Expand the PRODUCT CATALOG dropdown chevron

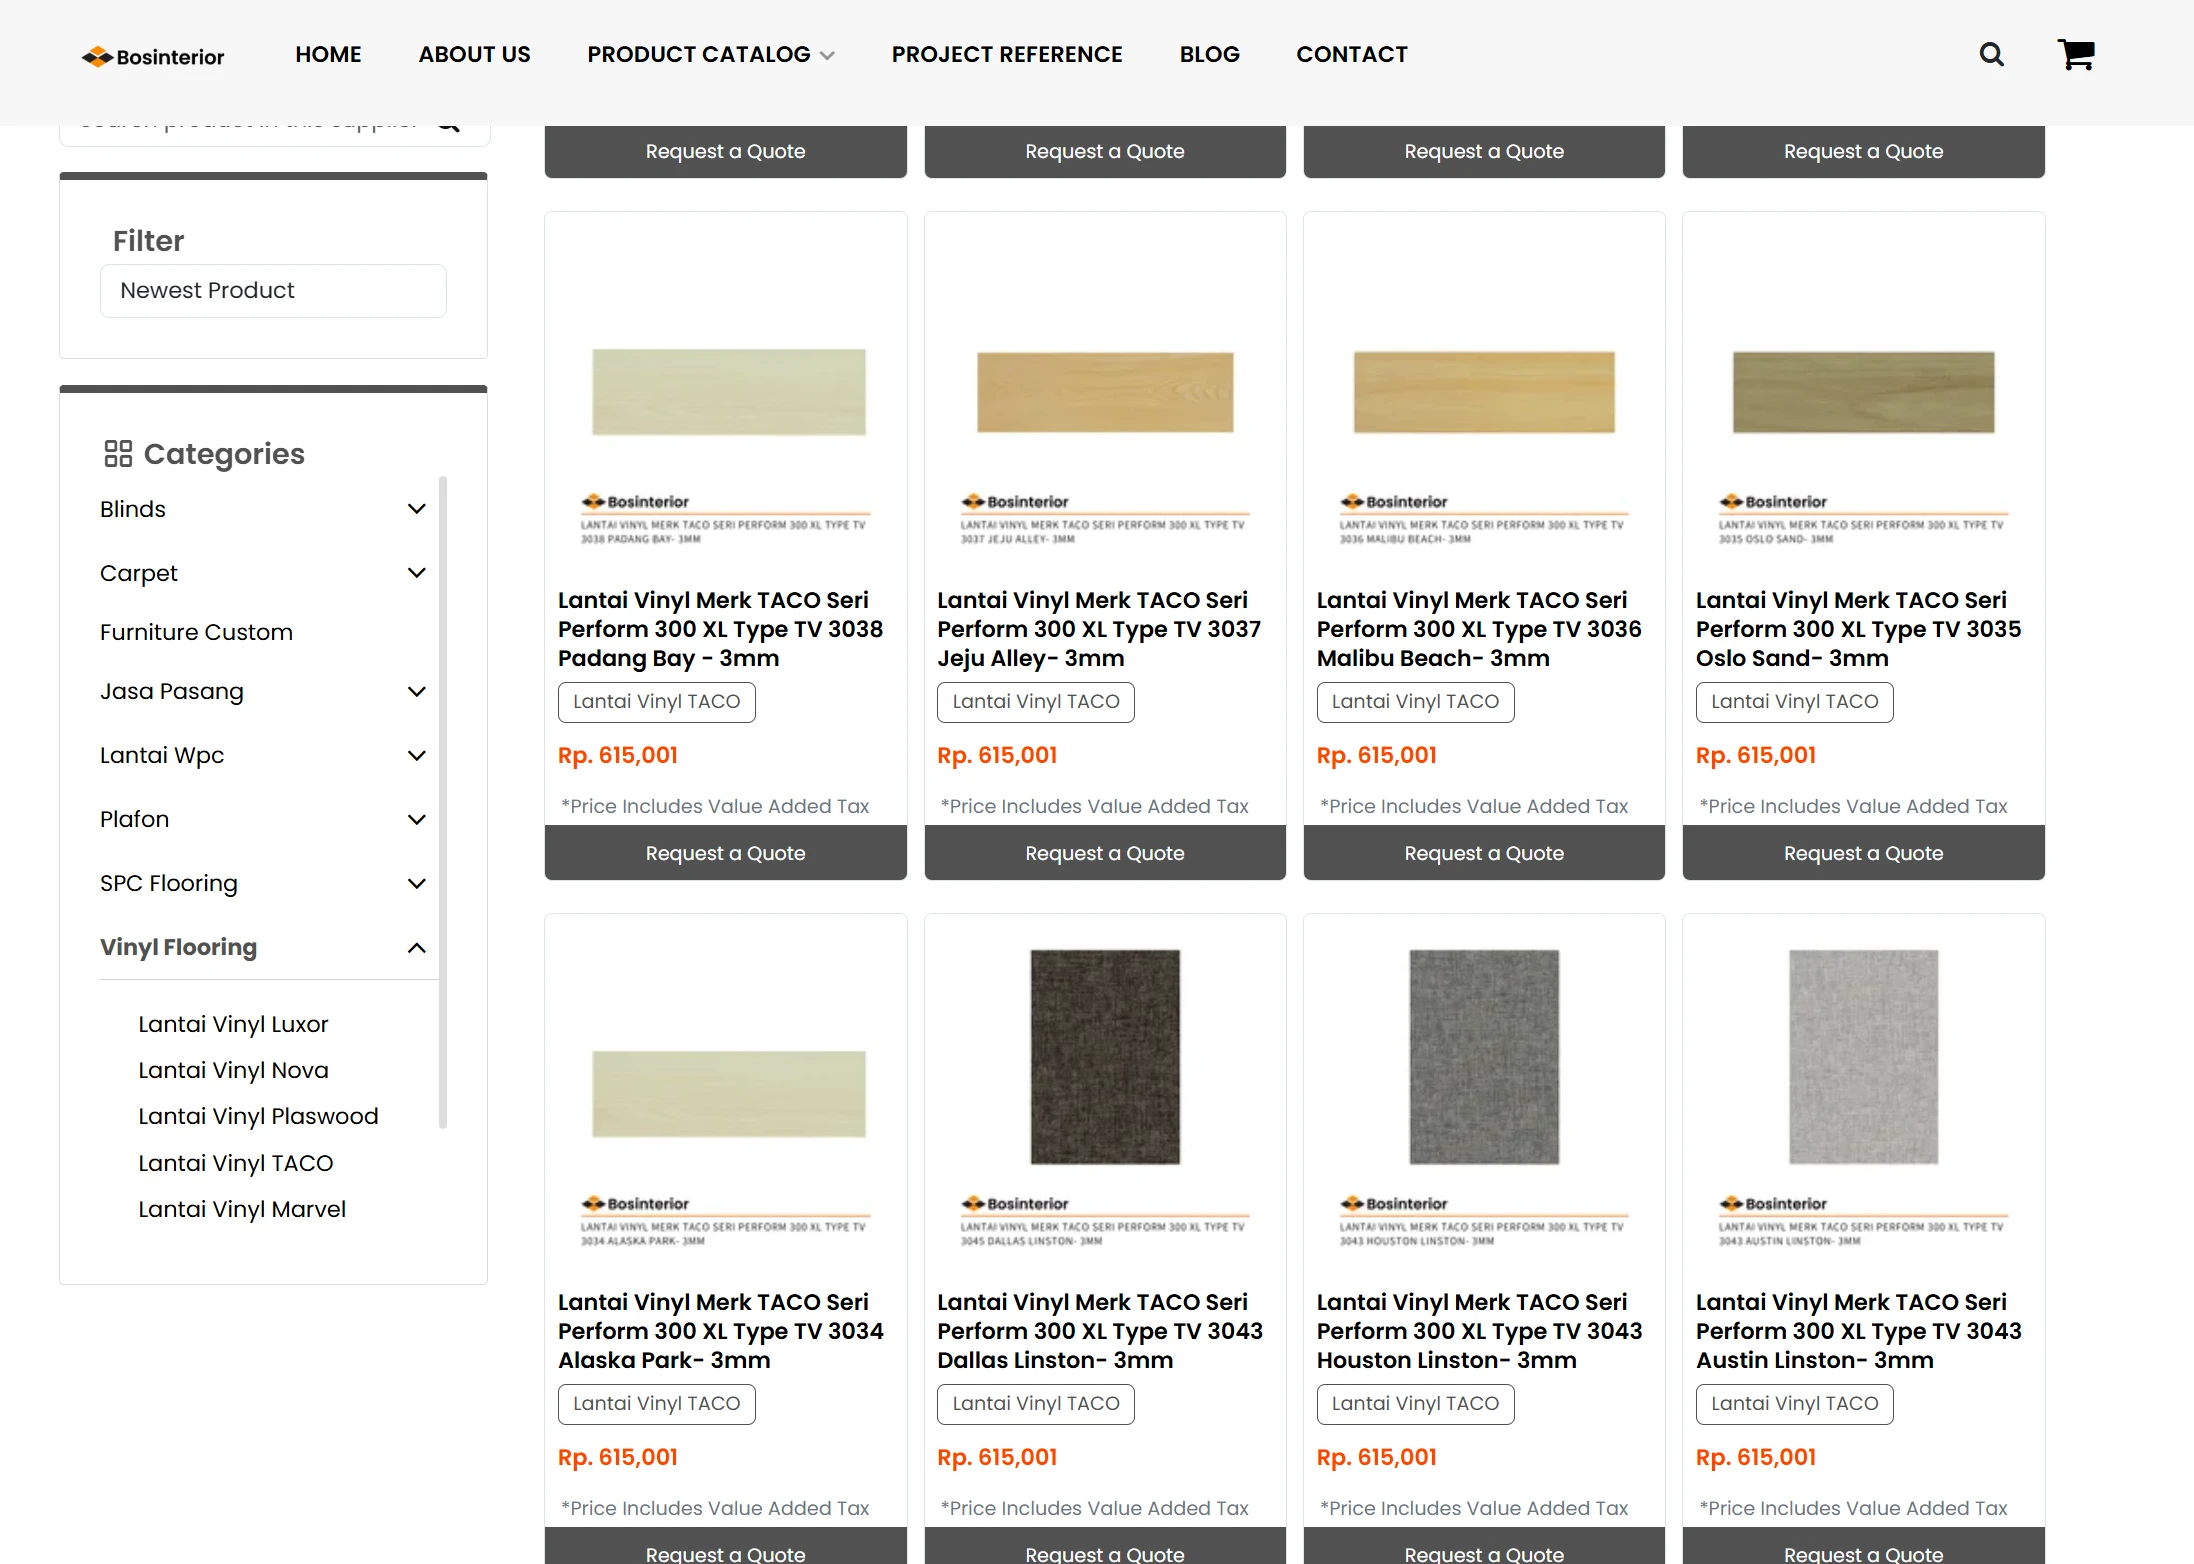pos(827,56)
